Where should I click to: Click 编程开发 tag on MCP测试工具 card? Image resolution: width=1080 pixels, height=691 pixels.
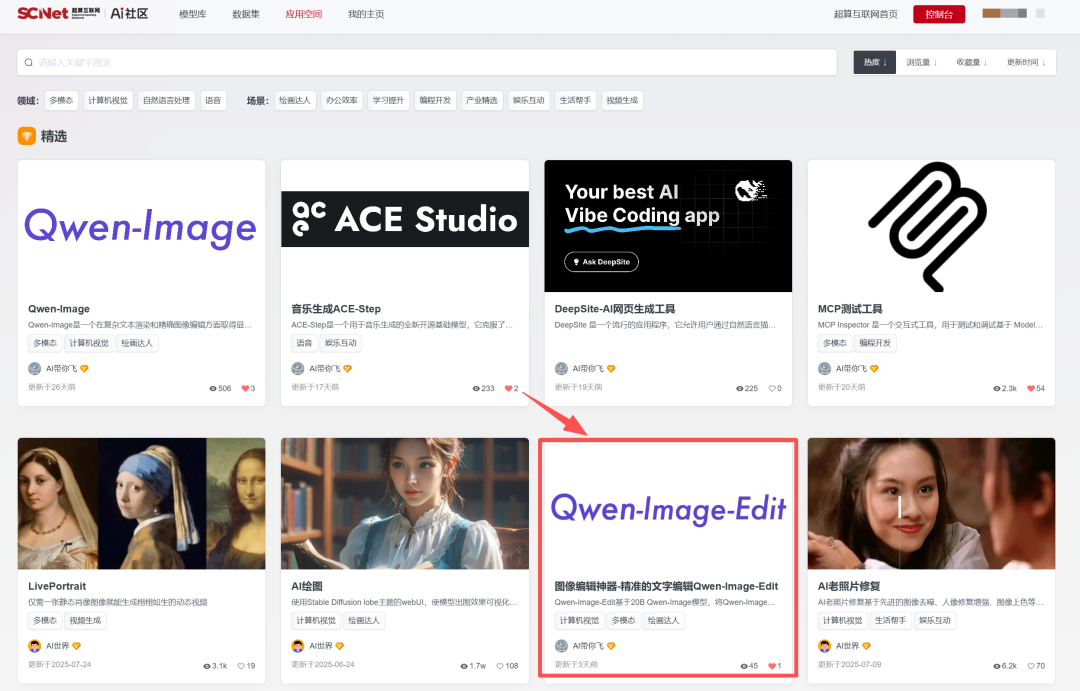(875, 343)
